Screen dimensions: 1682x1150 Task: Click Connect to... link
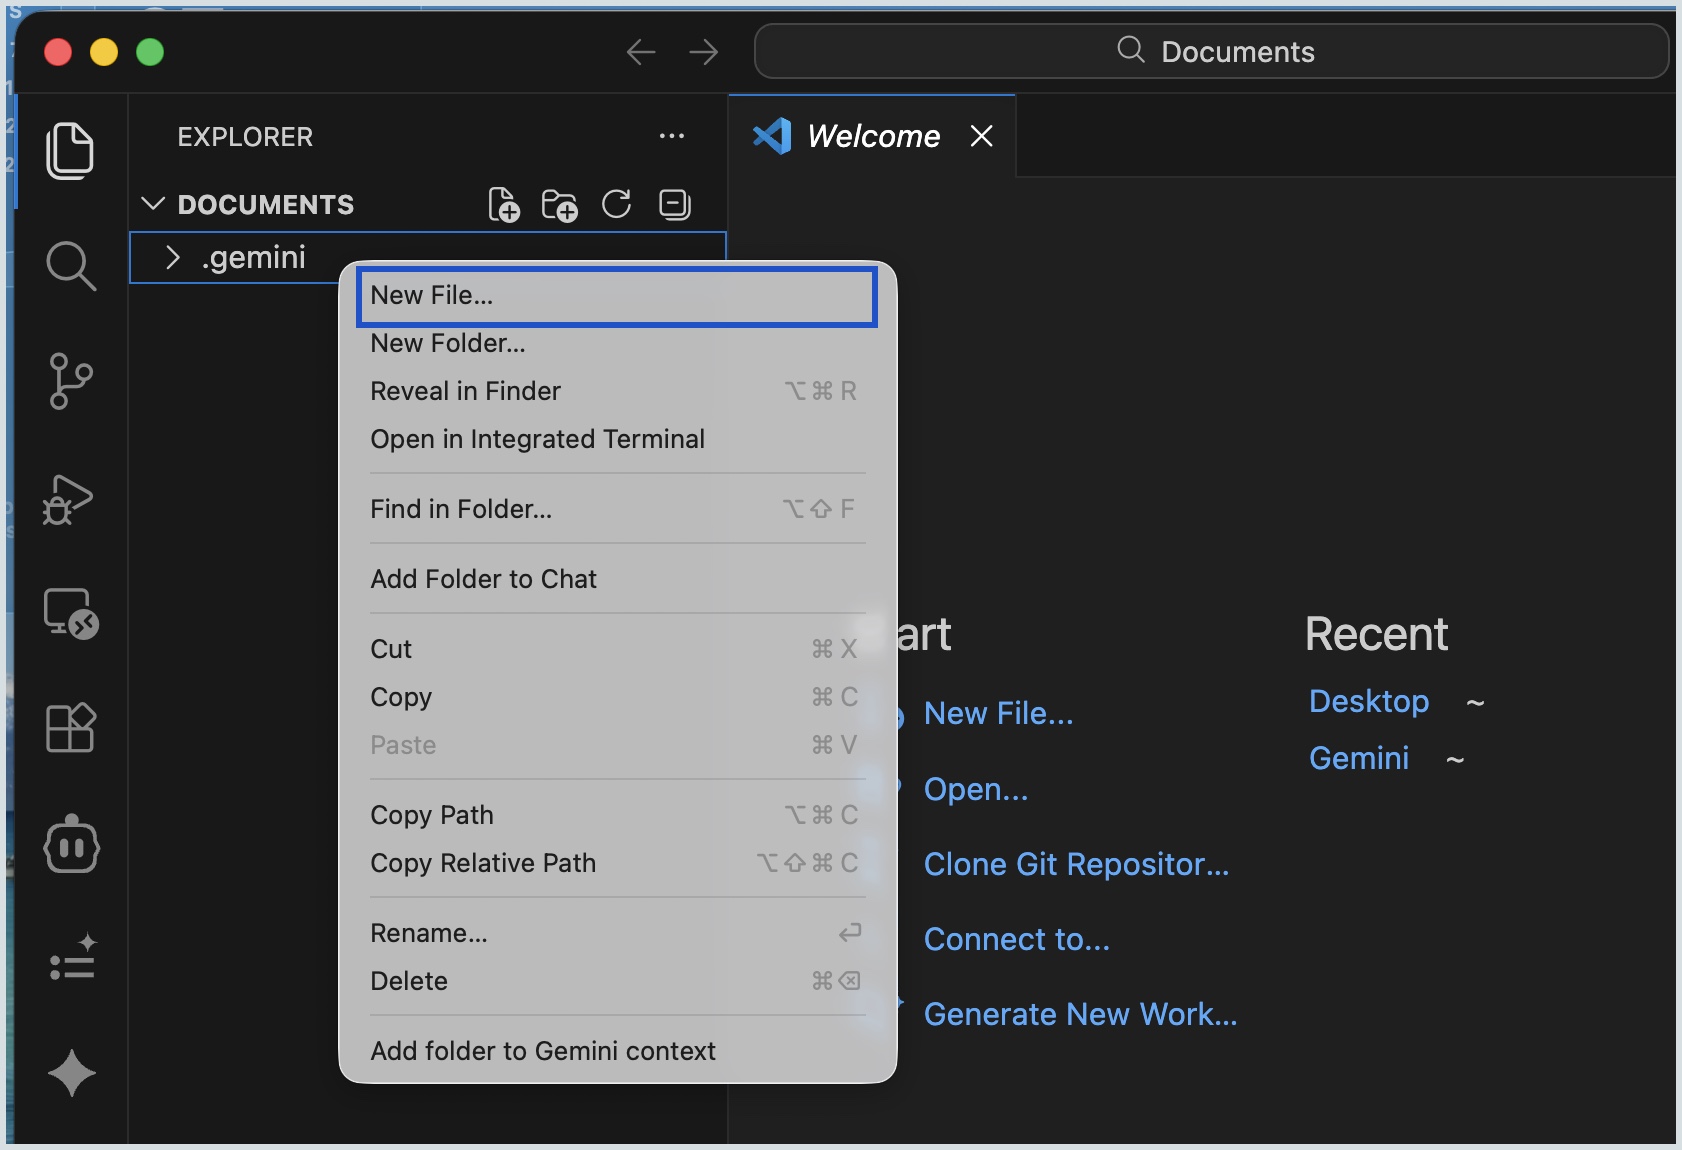tap(1017, 939)
